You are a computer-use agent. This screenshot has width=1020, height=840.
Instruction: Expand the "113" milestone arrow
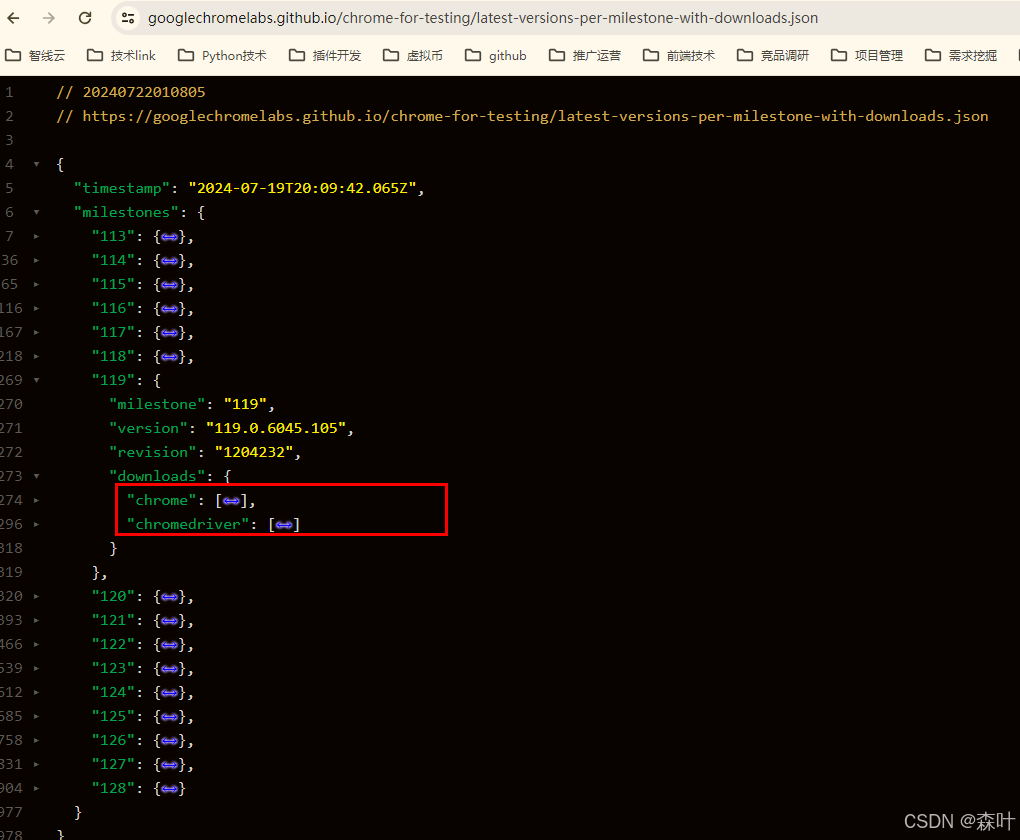click(x=36, y=236)
